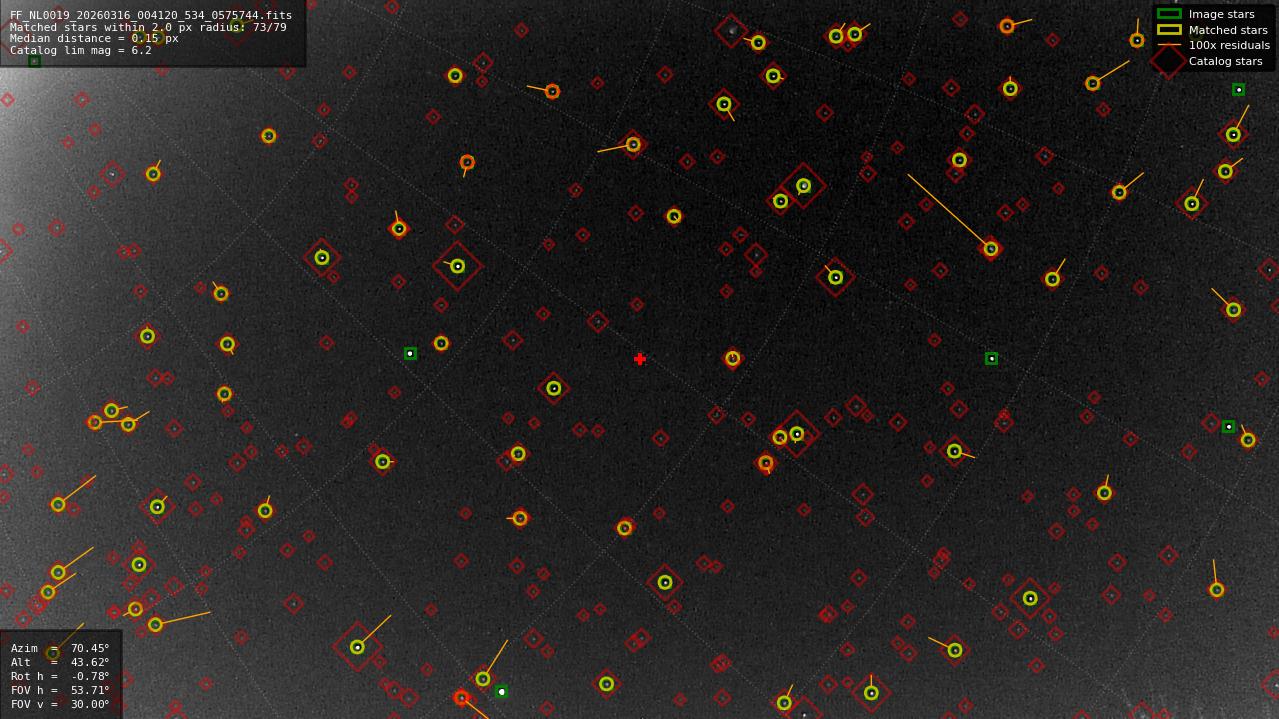Screen dimensions: 1279x719
Task: Select the '100x residuals' legend label
Action: tap(1229, 45)
